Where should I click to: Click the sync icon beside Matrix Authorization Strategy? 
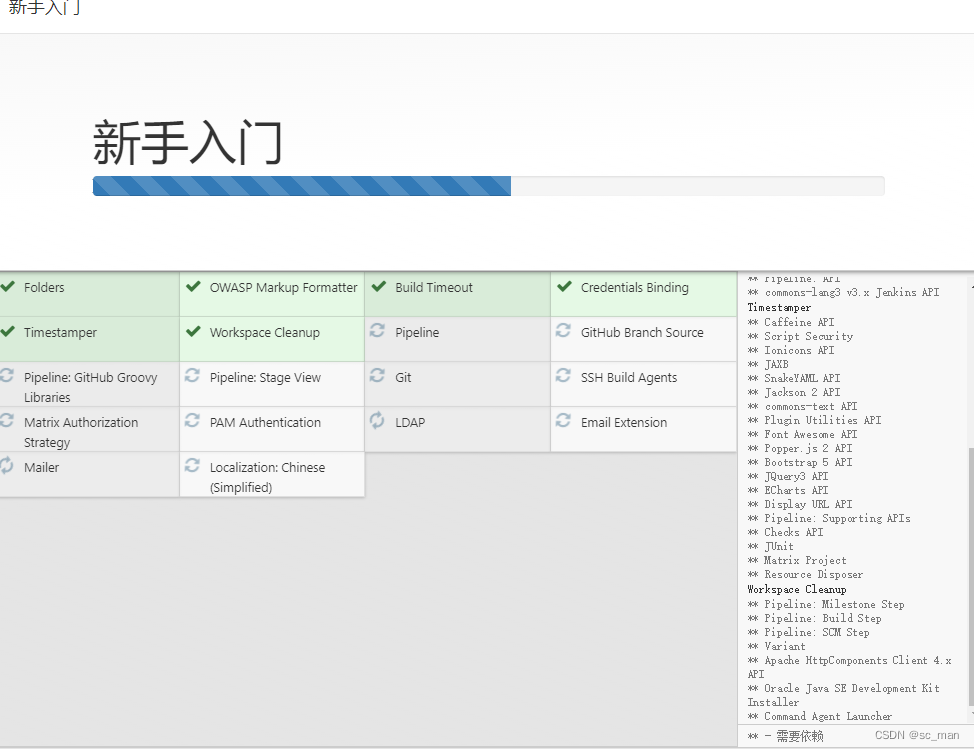click(x=6, y=421)
